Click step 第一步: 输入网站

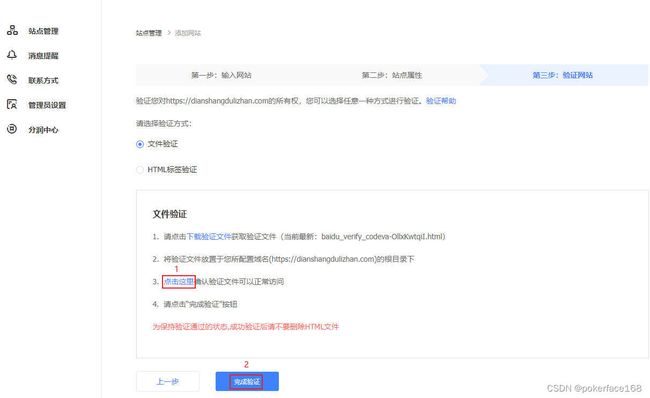point(221,75)
